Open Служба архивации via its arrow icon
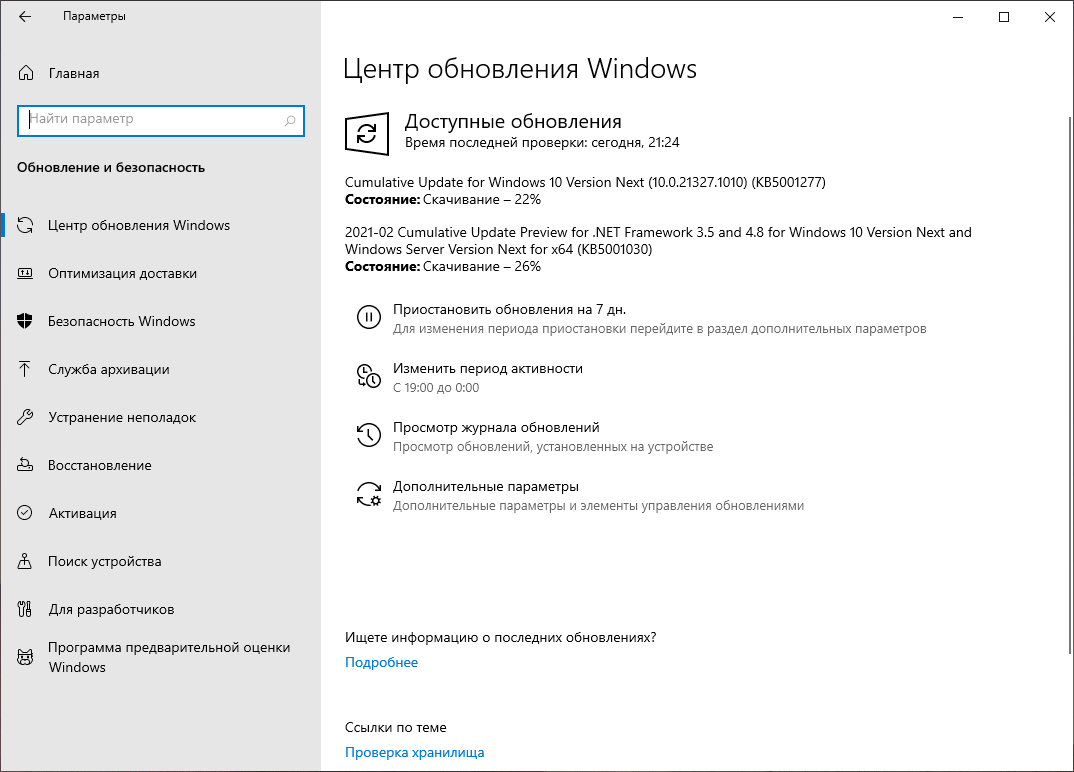 26,369
